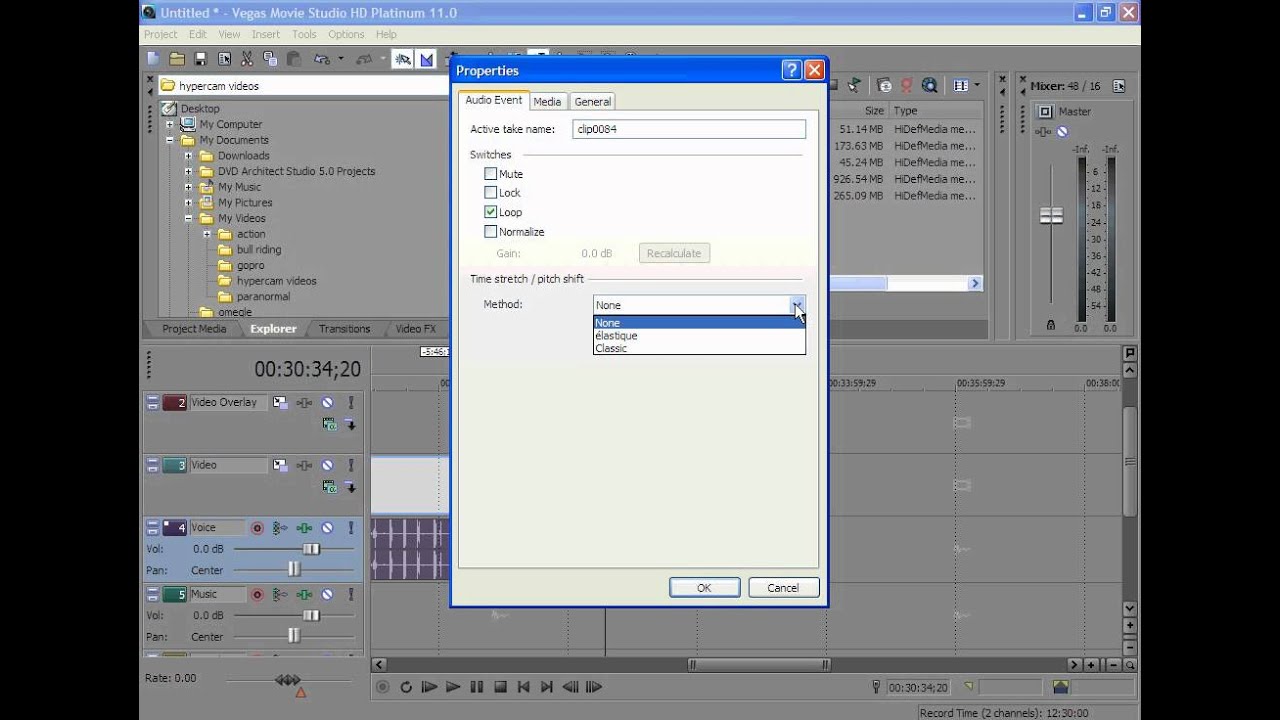Choose élastique from the Method list
Image resolution: width=1280 pixels, height=720 pixels.
(x=699, y=336)
